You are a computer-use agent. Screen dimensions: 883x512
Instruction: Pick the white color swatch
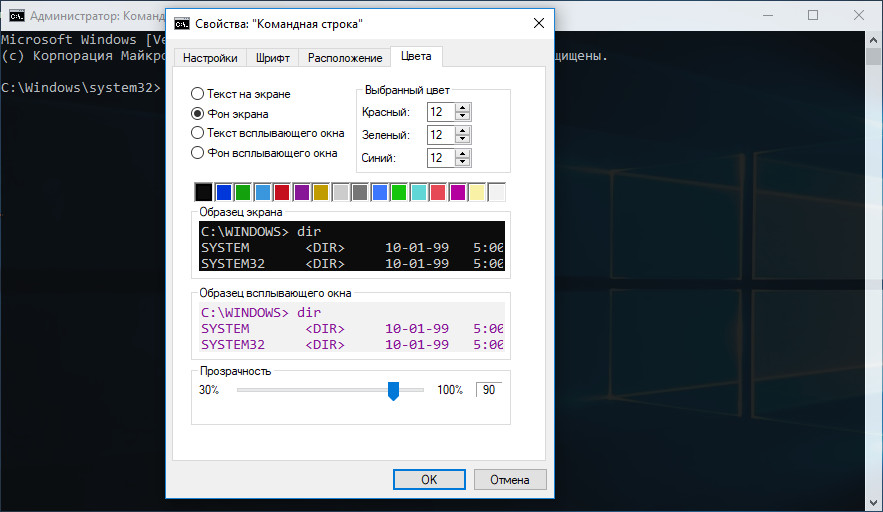coord(497,192)
